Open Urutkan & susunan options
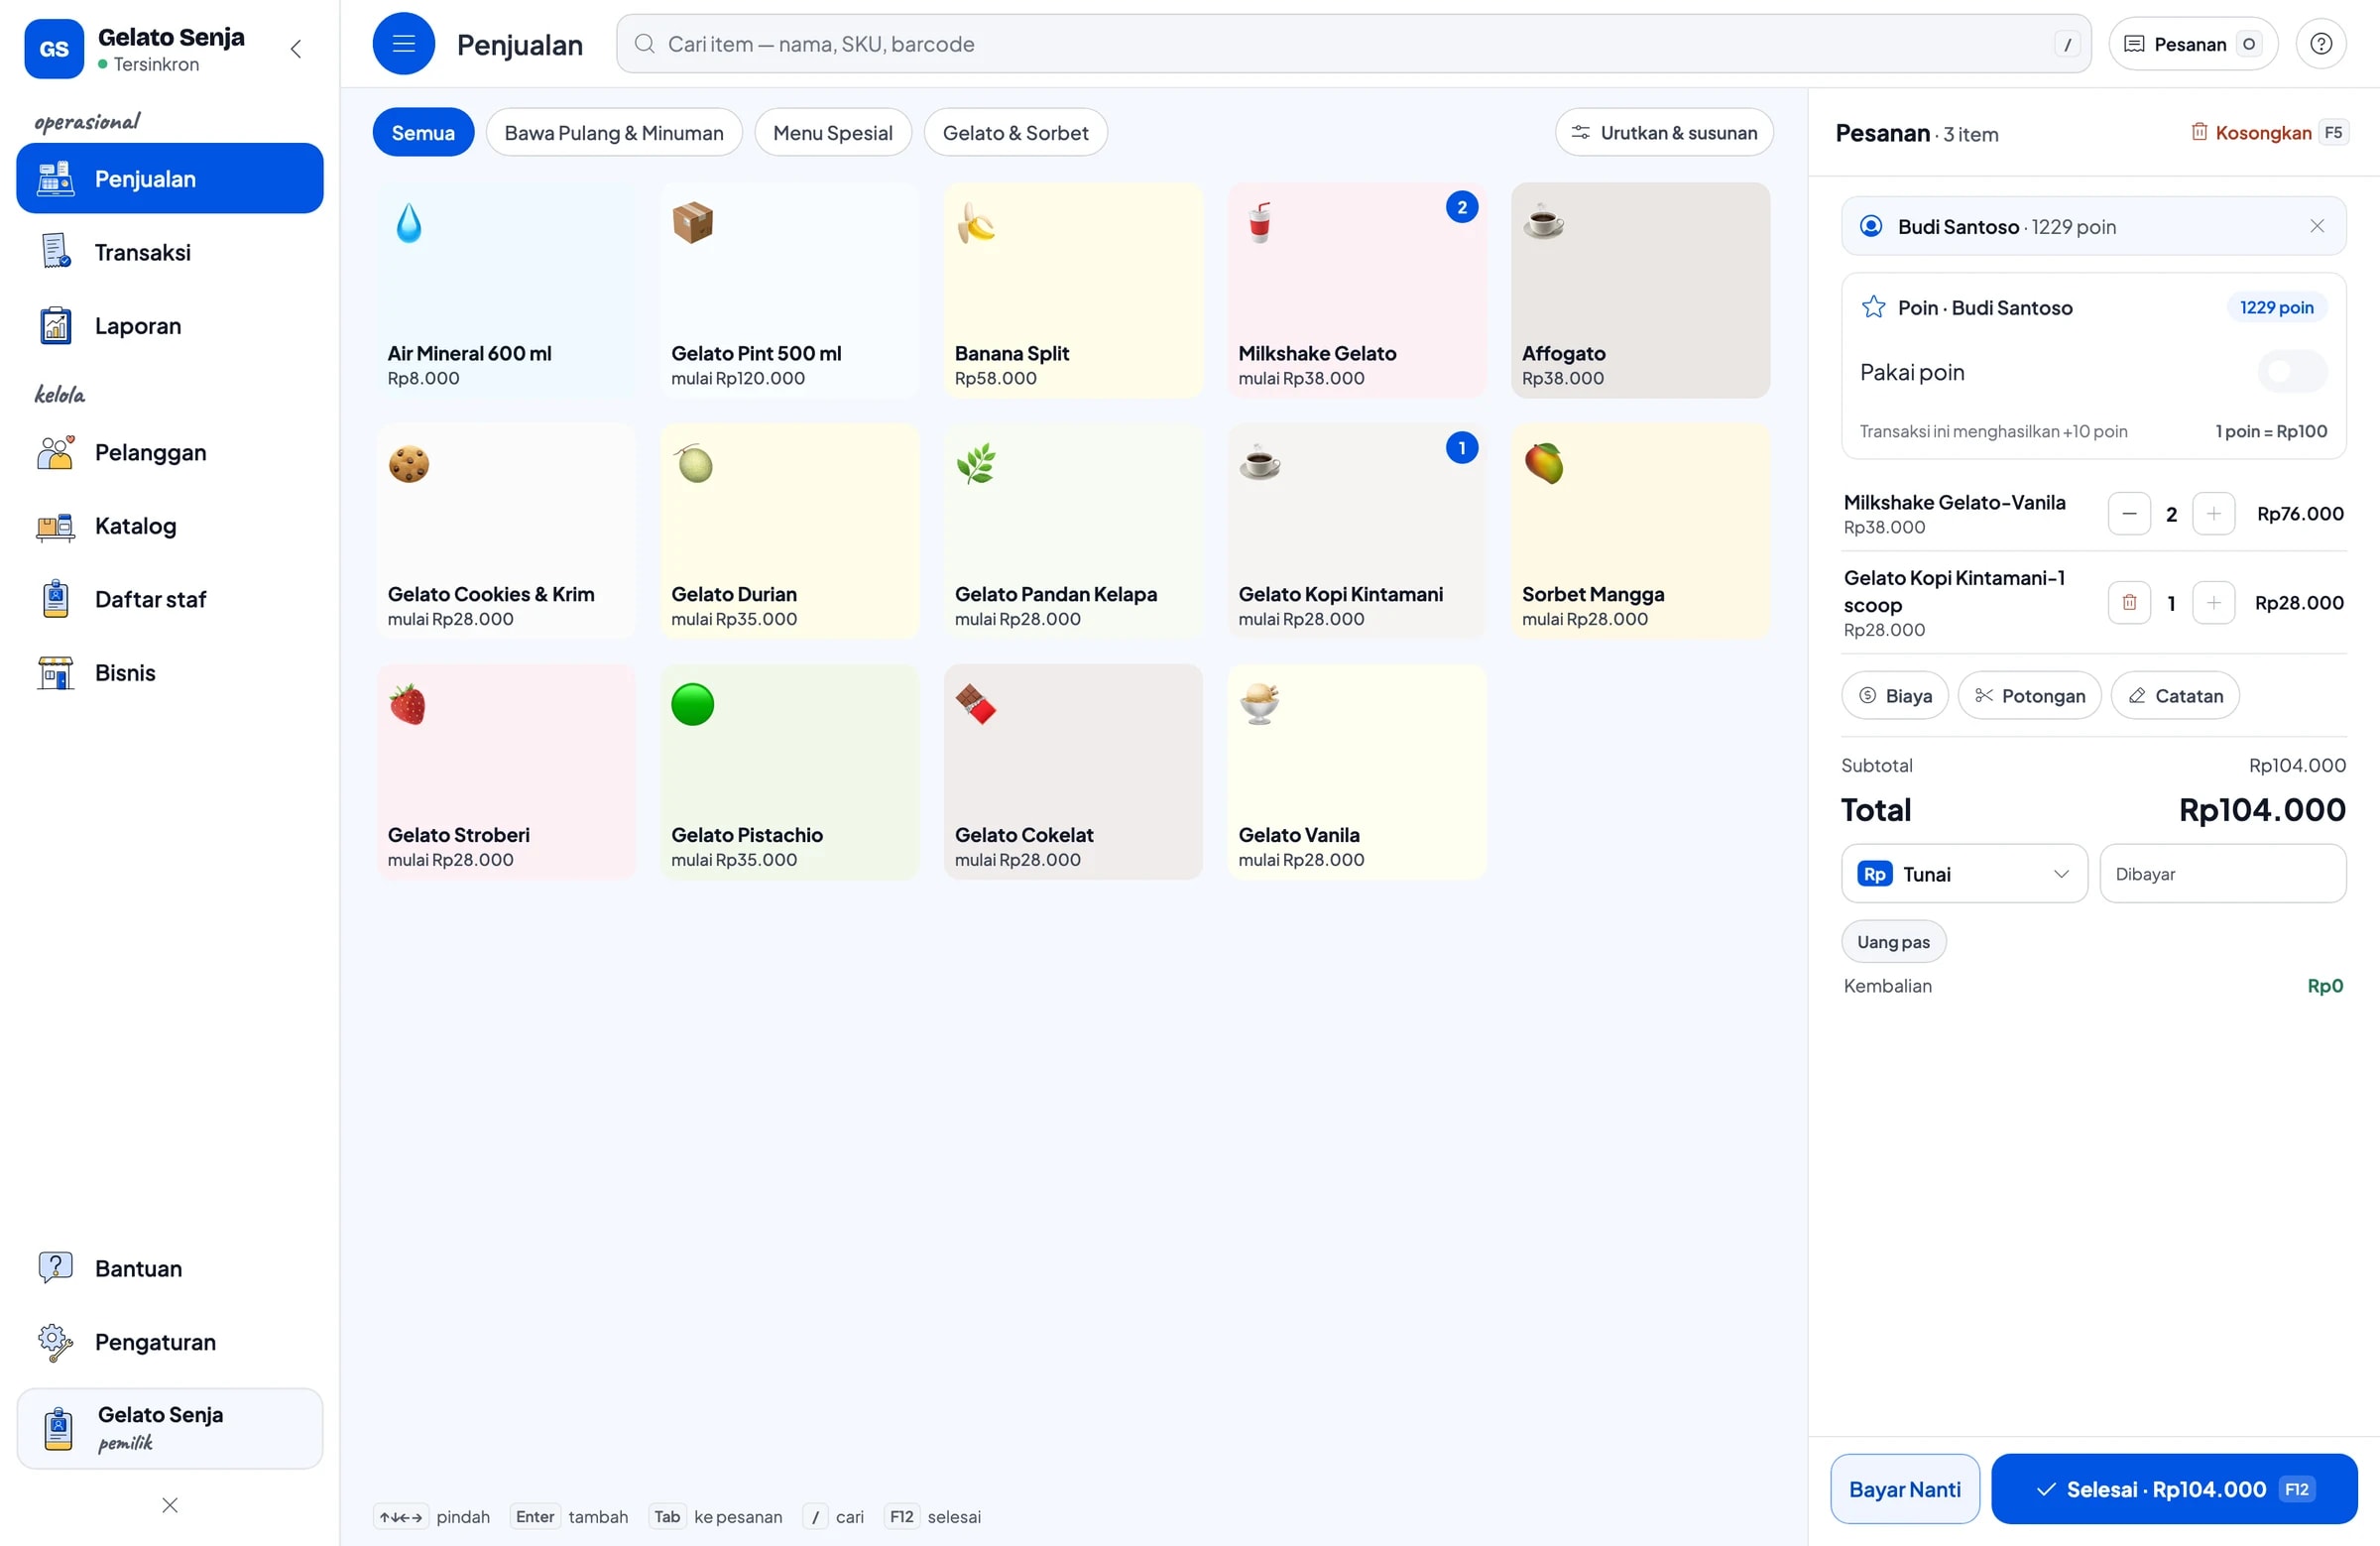The width and height of the screenshot is (2380, 1546). click(1664, 133)
